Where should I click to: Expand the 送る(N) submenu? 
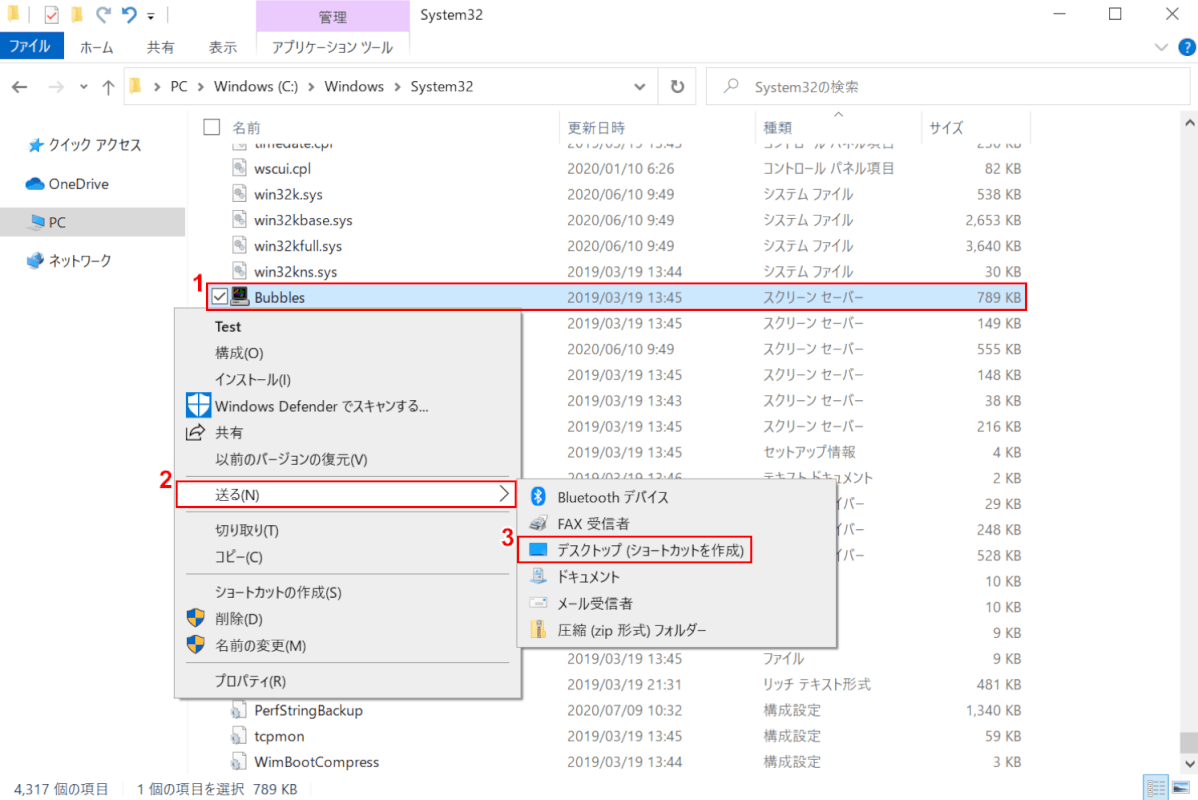pos(345,494)
